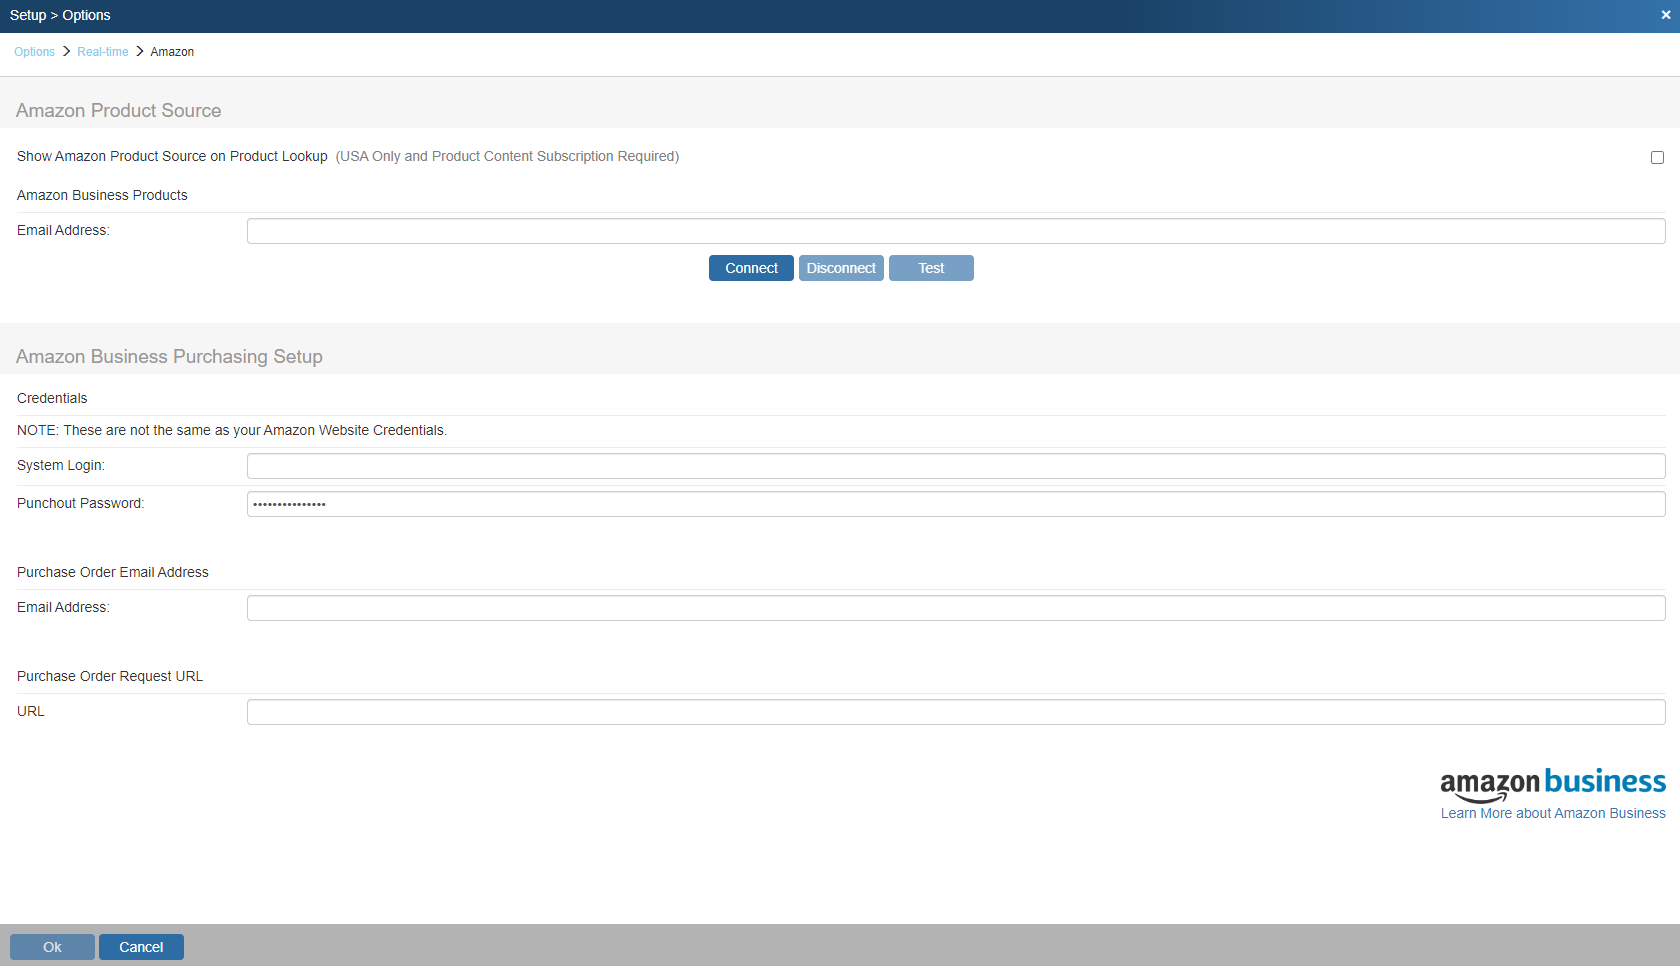The image size is (1680, 966).
Task: Click the Purchase Order Email Address label
Action: pyautogui.click(x=113, y=572)
